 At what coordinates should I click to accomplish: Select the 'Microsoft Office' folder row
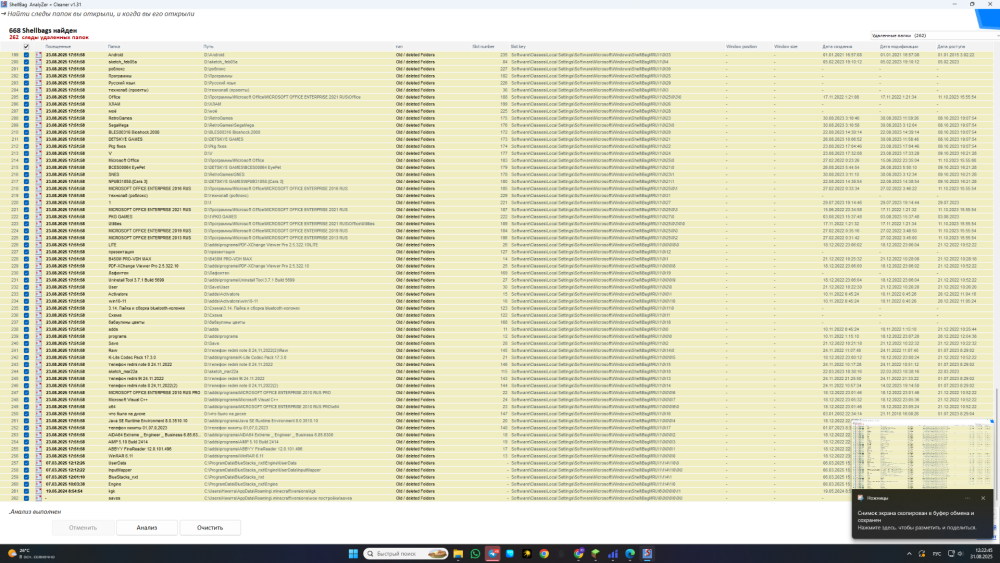click(x=497, y=160)
